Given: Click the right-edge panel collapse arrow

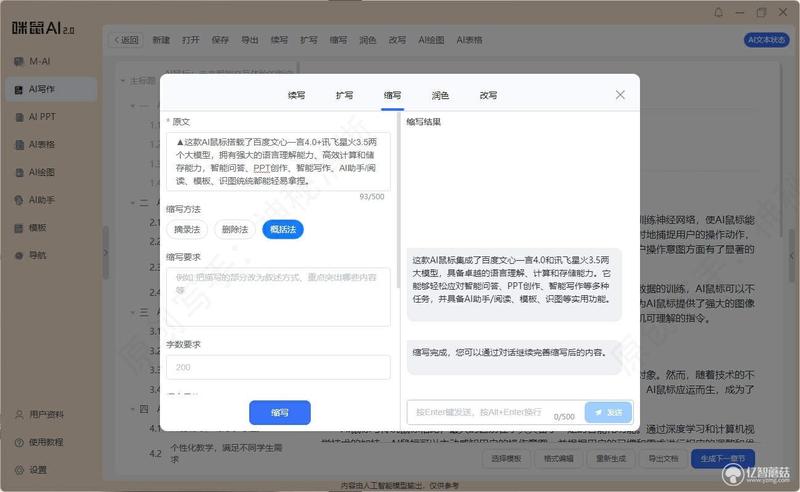Looking at the screenshot, I should (792, 256).
